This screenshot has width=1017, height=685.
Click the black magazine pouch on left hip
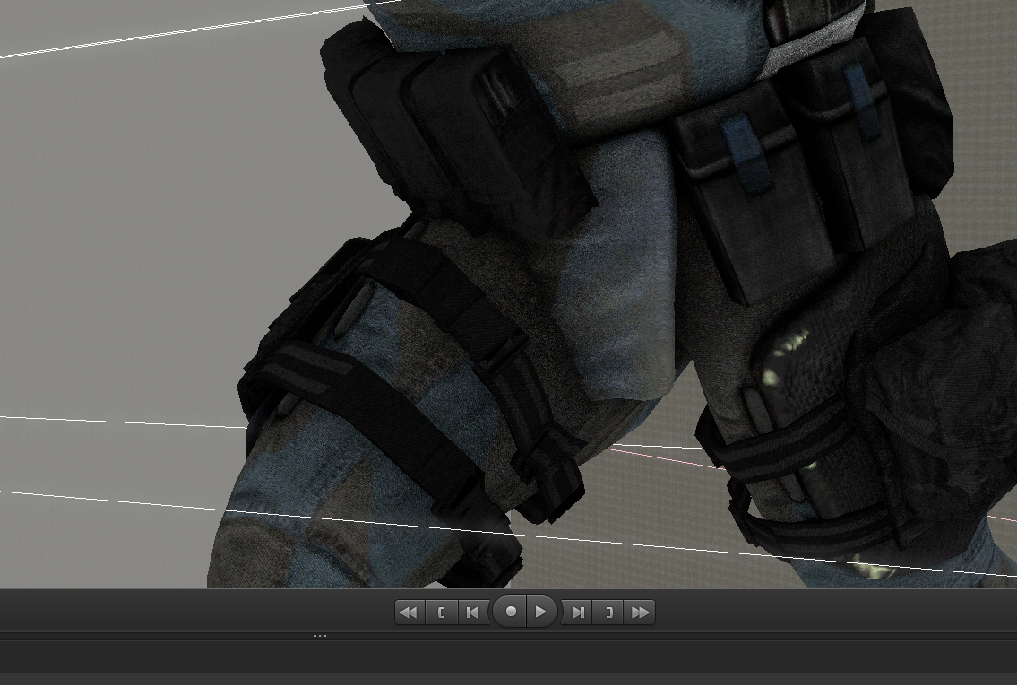click(454, 123)
